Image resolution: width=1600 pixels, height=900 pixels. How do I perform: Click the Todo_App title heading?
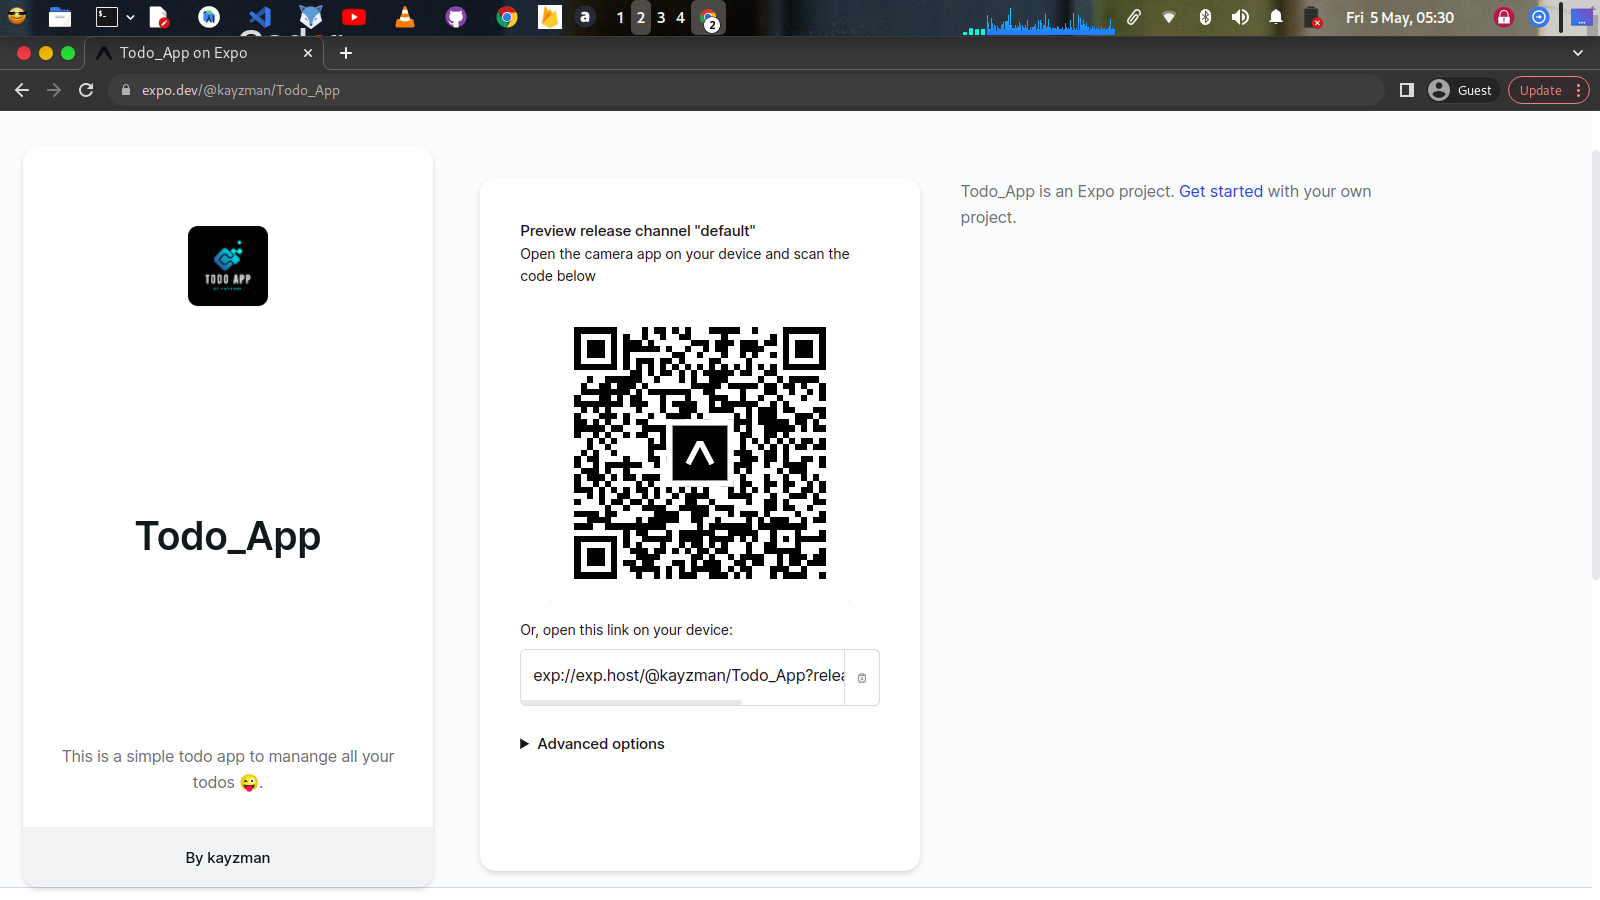click(228, 537)
